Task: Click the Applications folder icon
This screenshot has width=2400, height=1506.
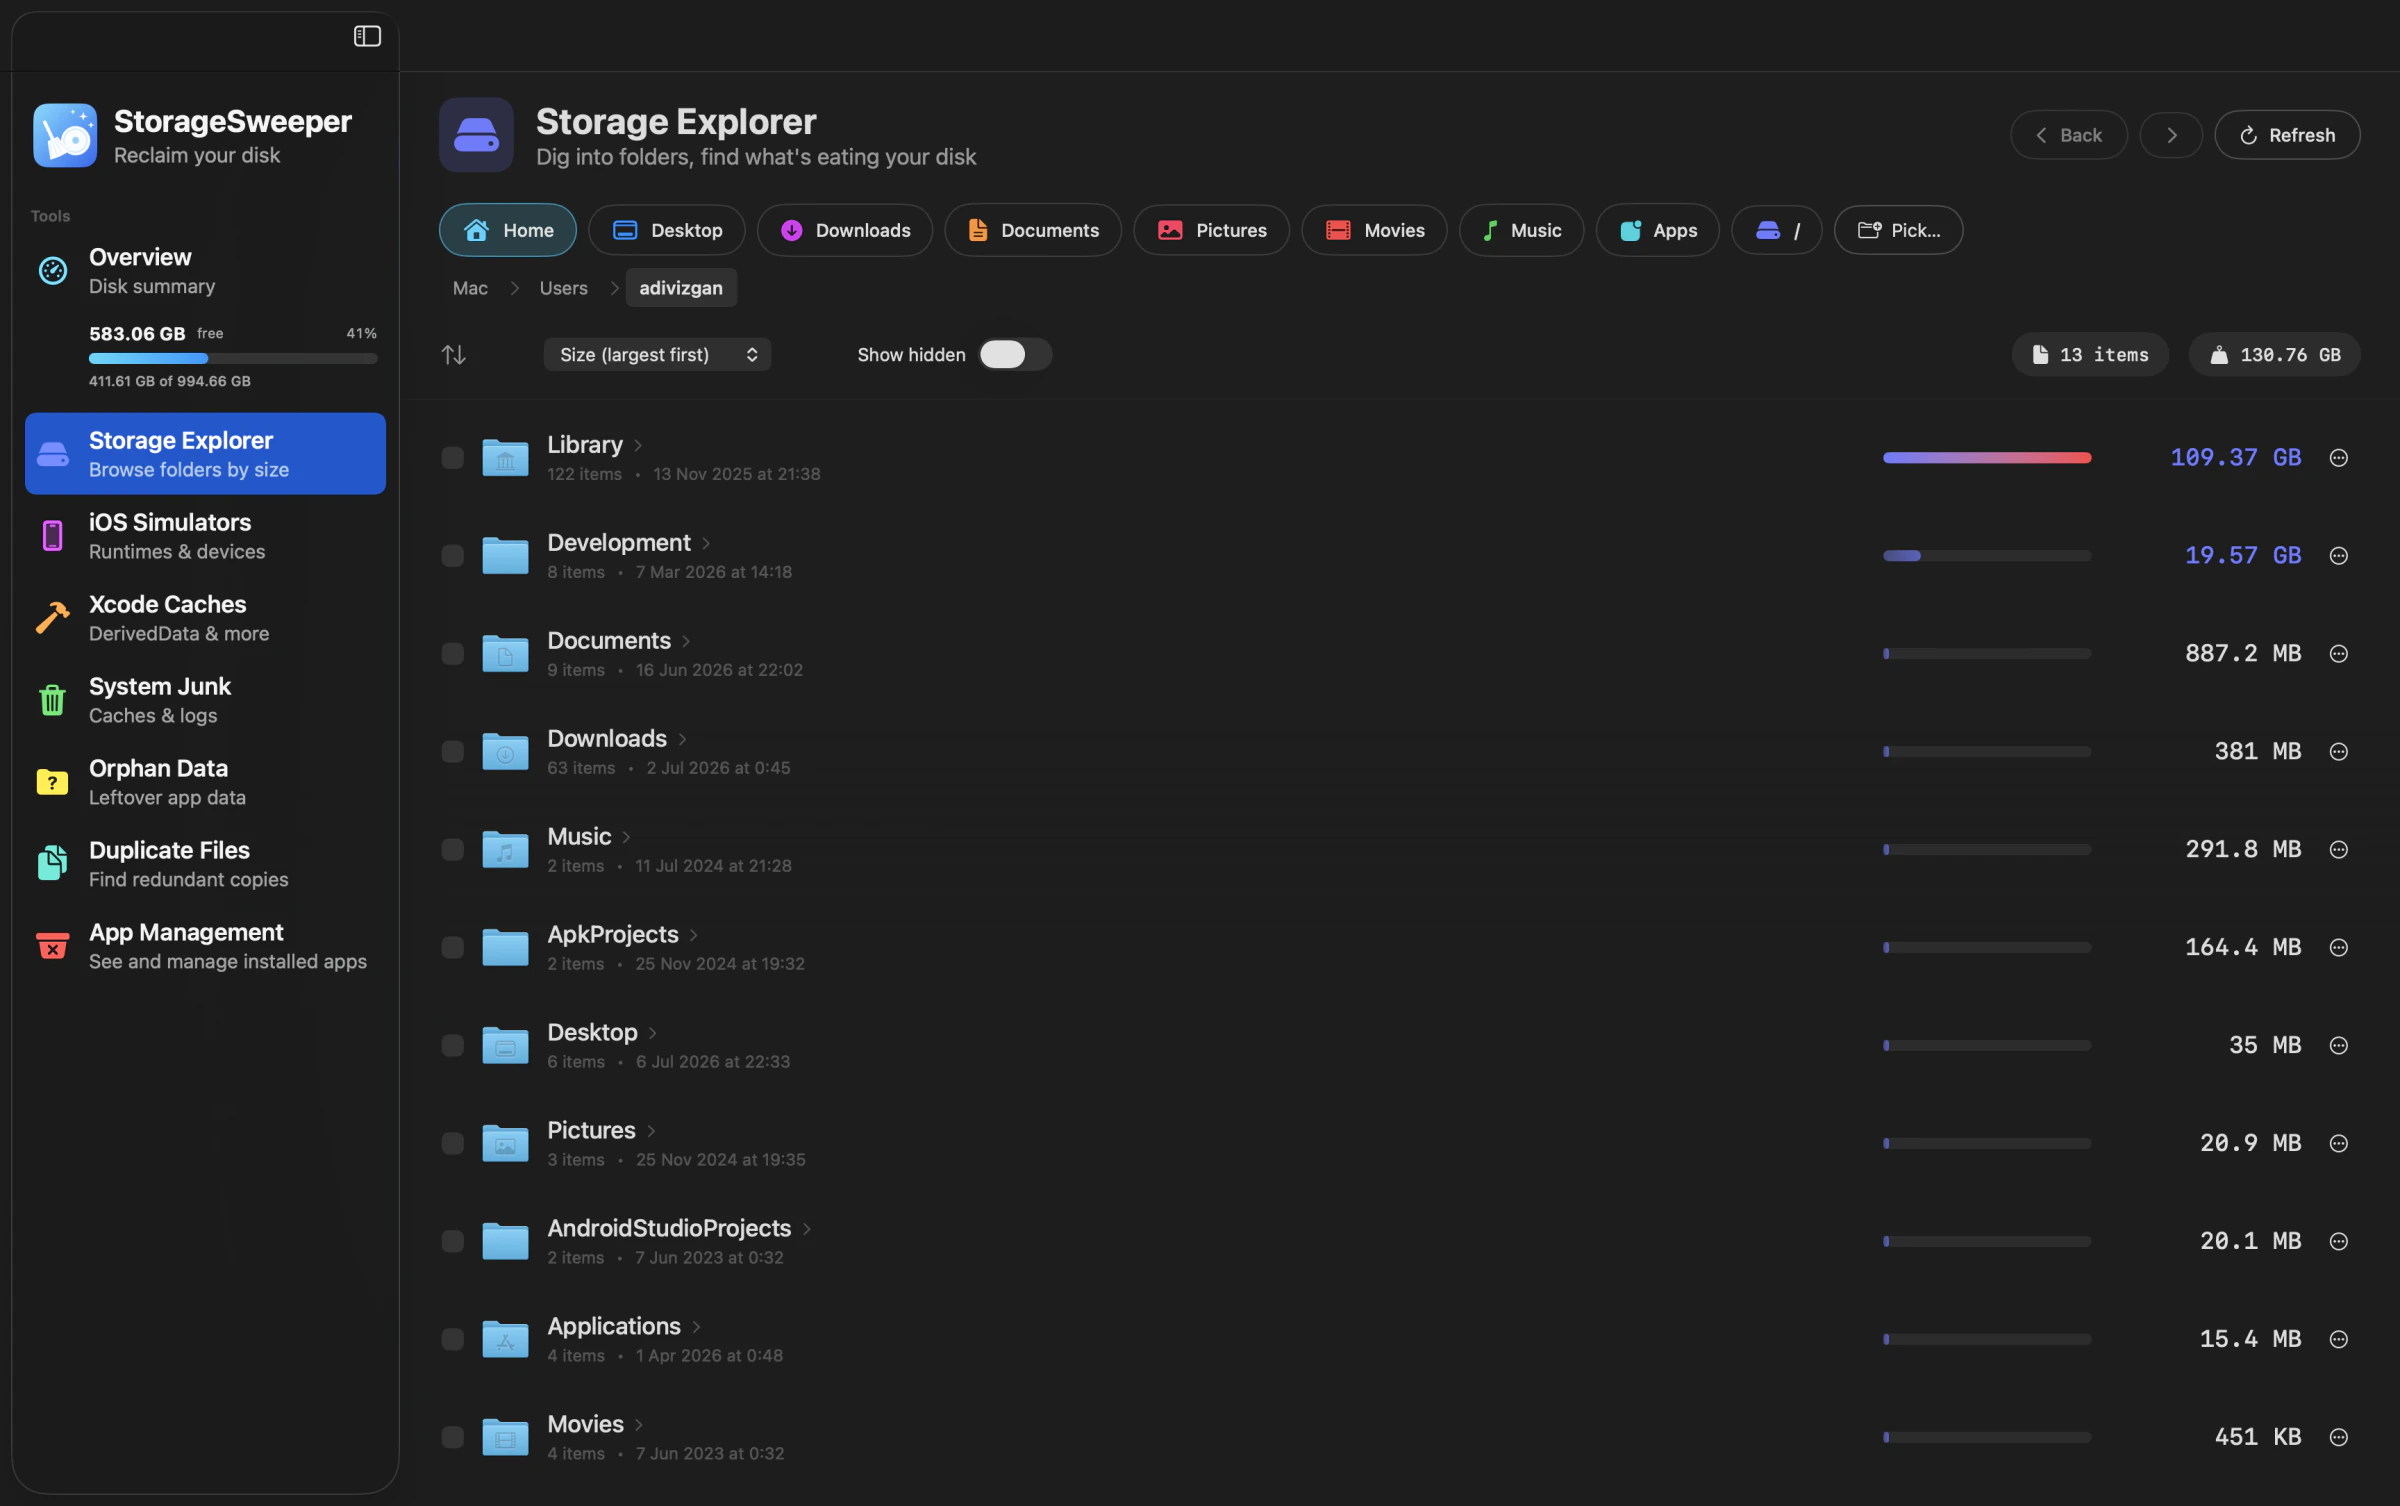Action: [505, 1340]
